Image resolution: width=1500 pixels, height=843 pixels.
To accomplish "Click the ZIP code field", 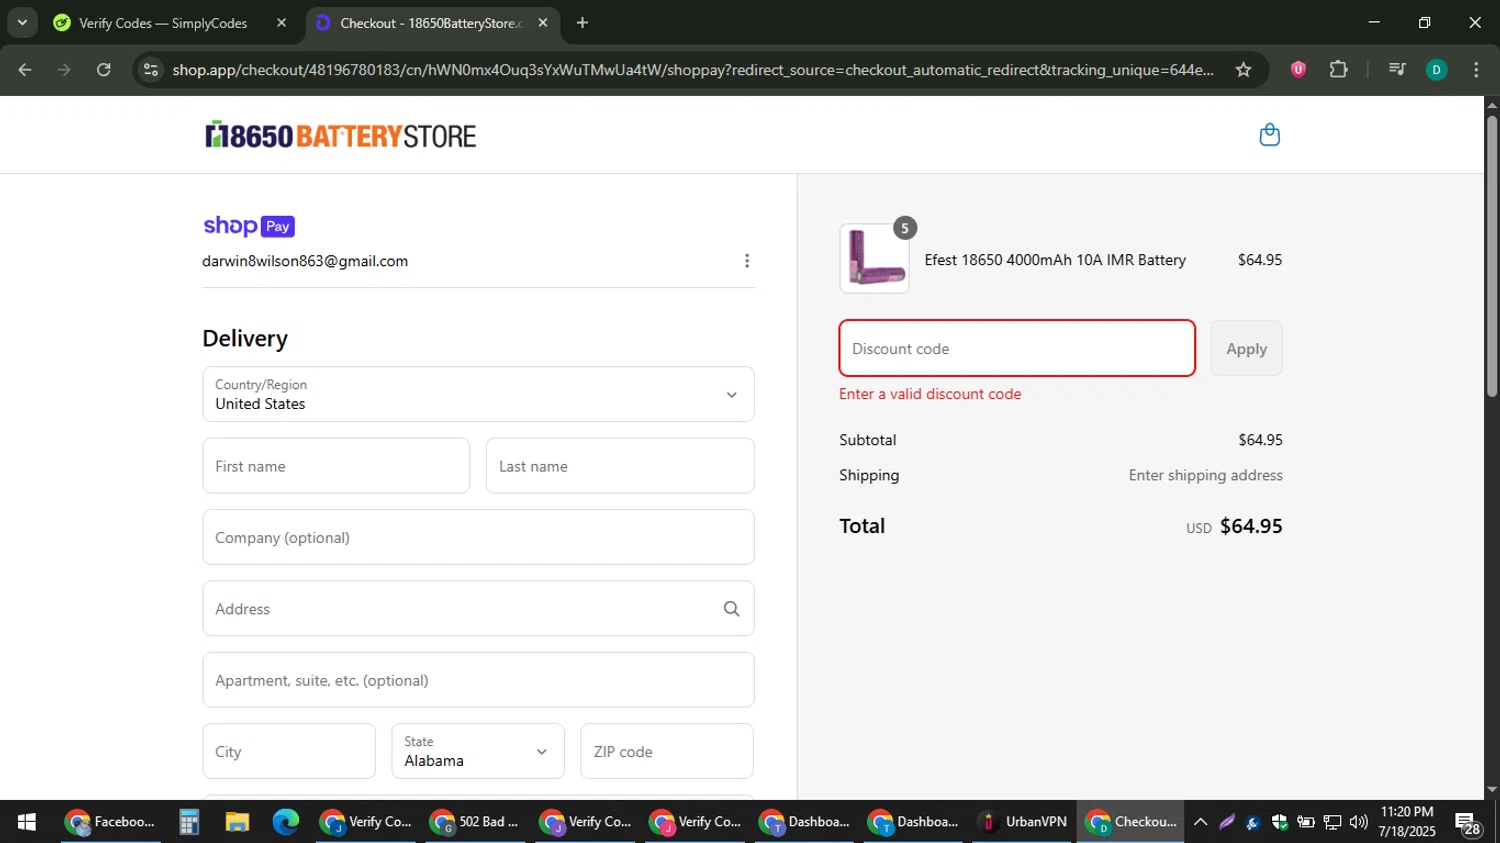I will 667,751.
